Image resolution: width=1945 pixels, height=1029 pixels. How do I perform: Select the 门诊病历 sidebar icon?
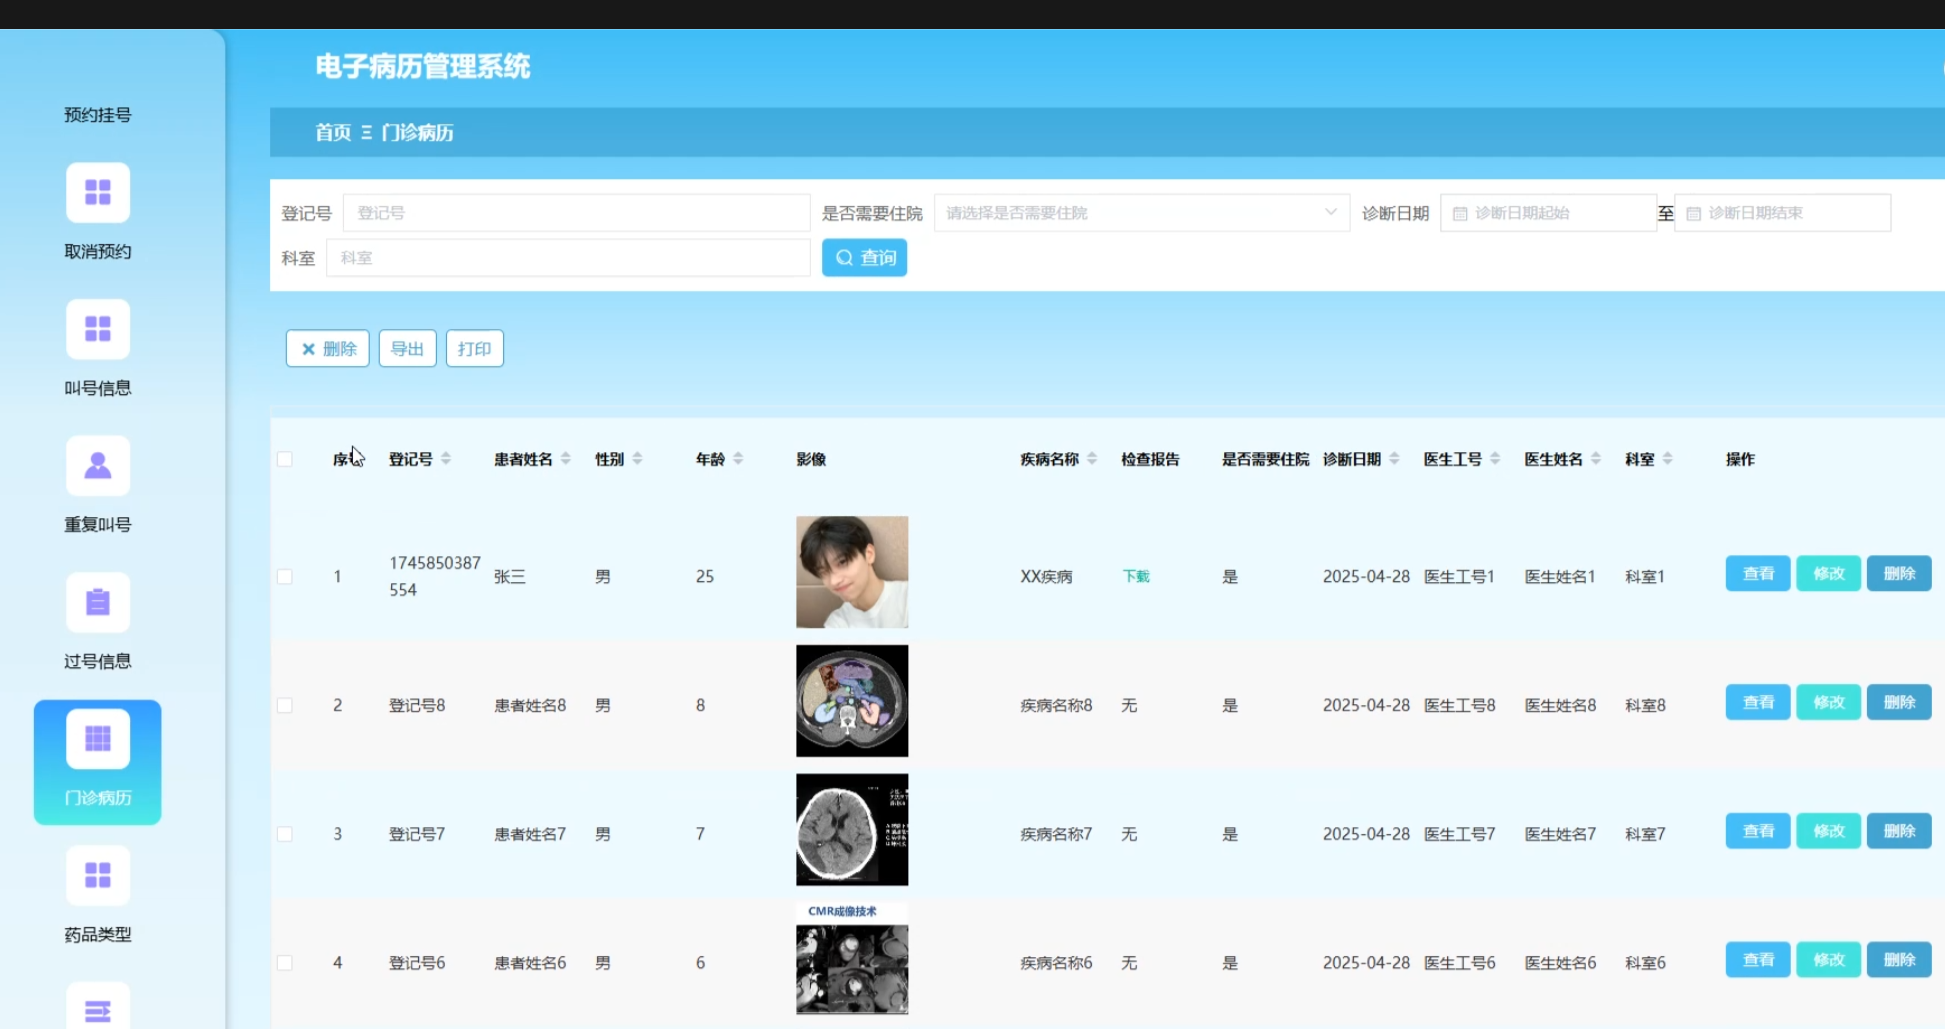click(98, 739)
